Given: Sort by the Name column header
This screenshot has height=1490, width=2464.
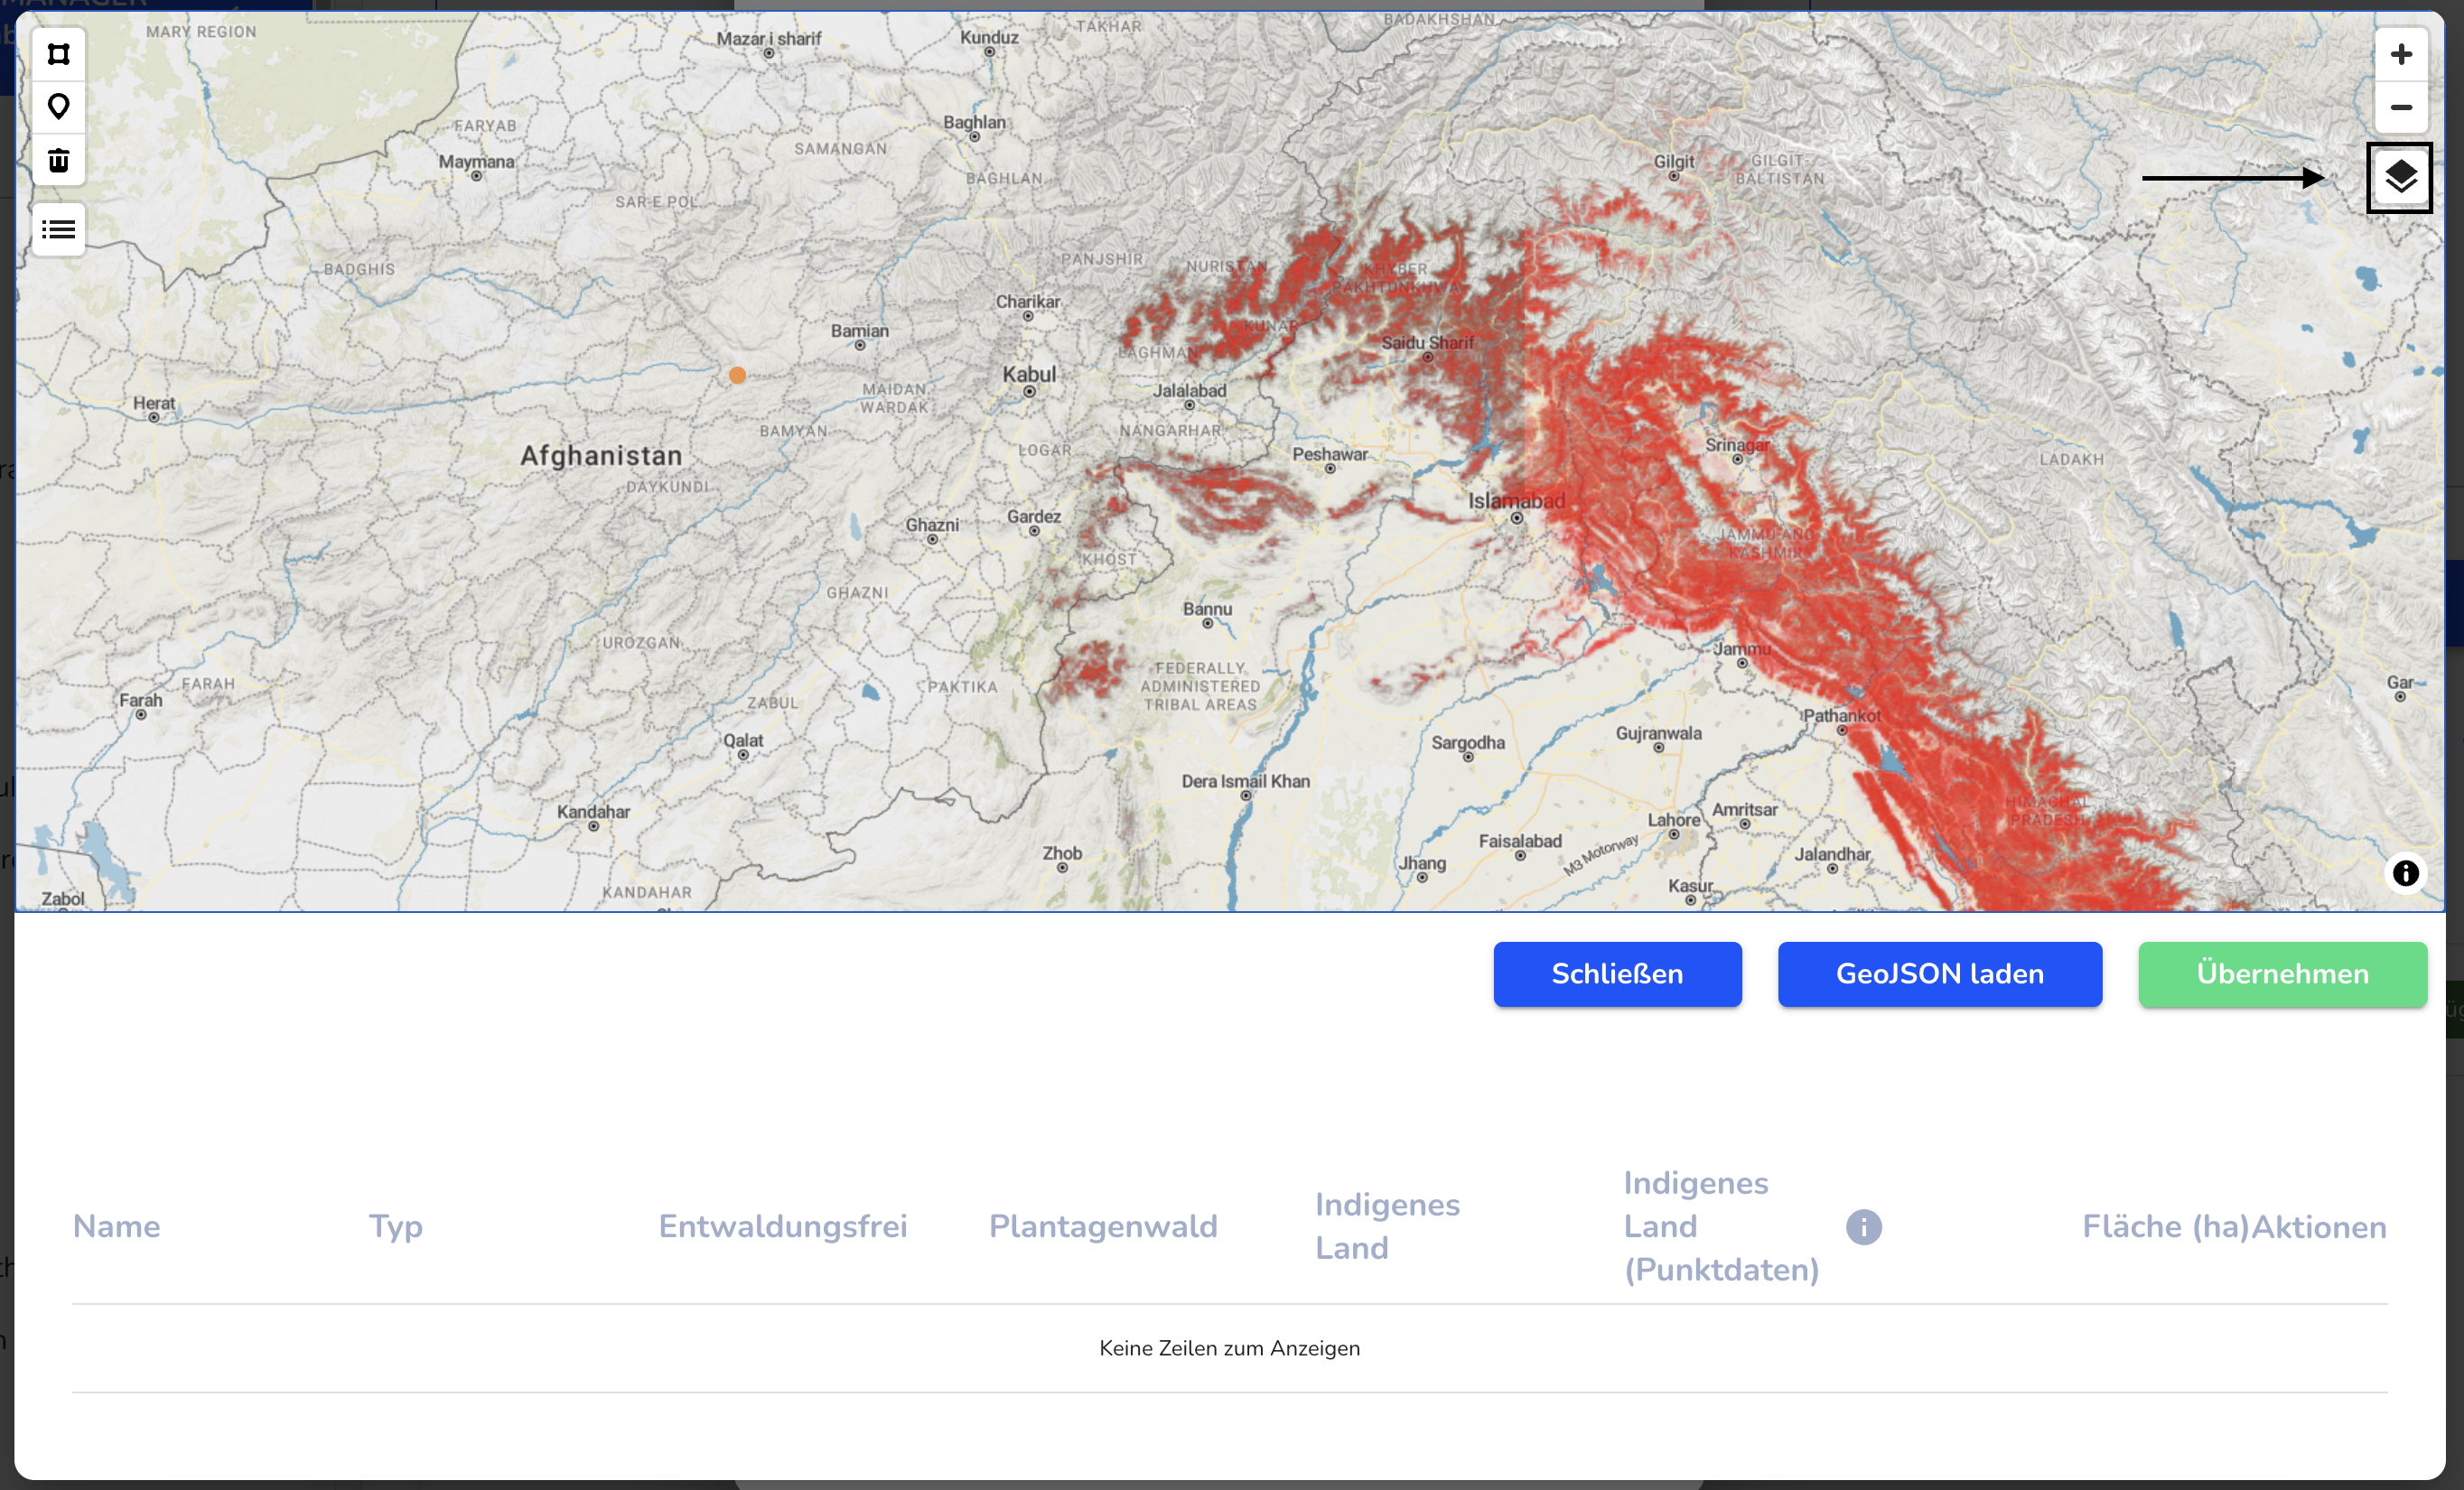Looking at the screenshot, I should click(x=117, y=1227).
